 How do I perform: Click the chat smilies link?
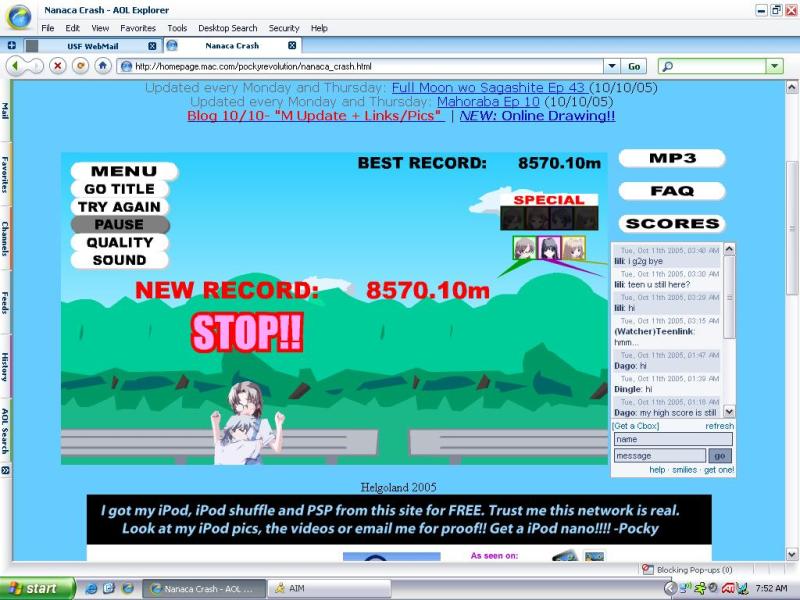684,469
